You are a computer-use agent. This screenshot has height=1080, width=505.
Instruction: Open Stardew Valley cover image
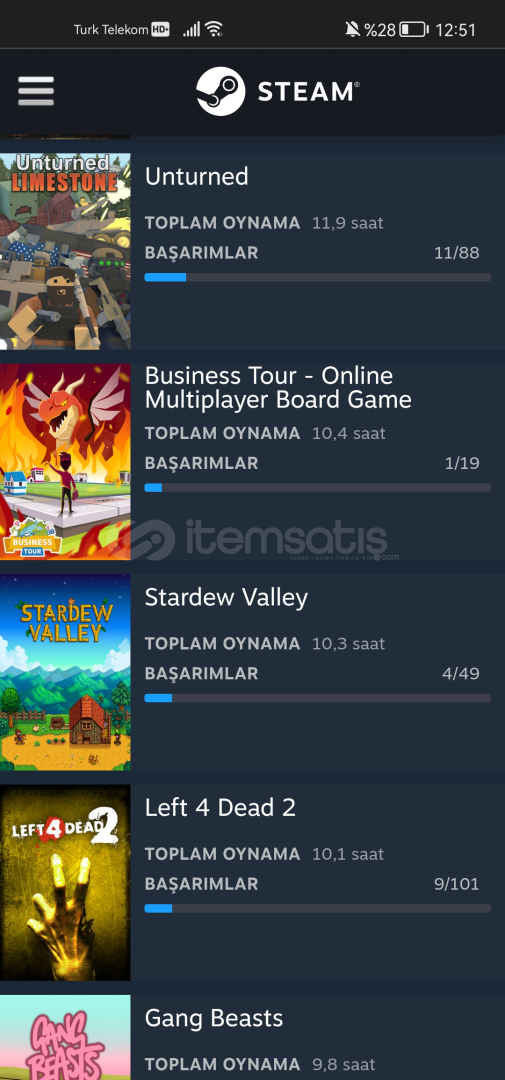pyautogui.click(x=65, y=672)
